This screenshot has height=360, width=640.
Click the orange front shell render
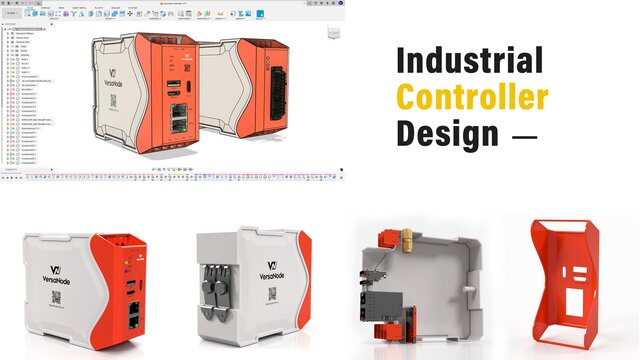coord(566,284)
